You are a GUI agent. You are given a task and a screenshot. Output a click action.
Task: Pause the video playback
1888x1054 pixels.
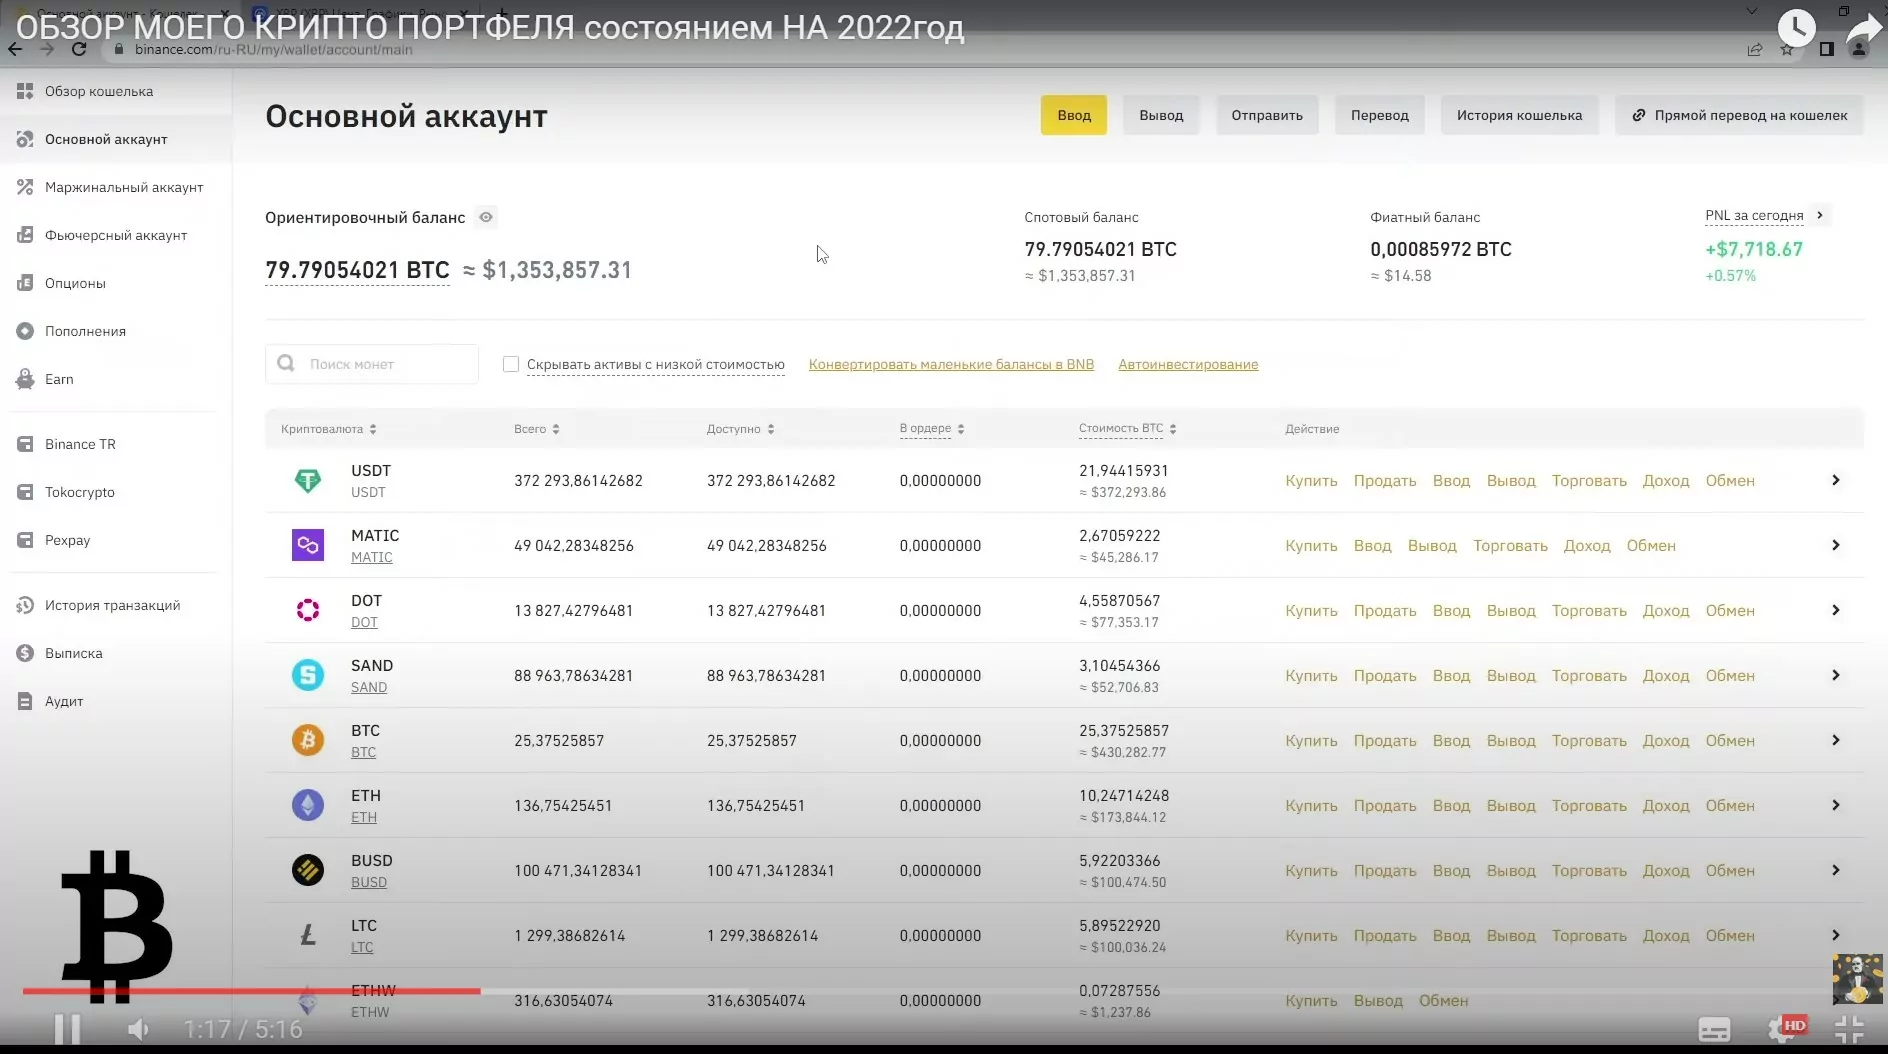[x=67, y=1029]
